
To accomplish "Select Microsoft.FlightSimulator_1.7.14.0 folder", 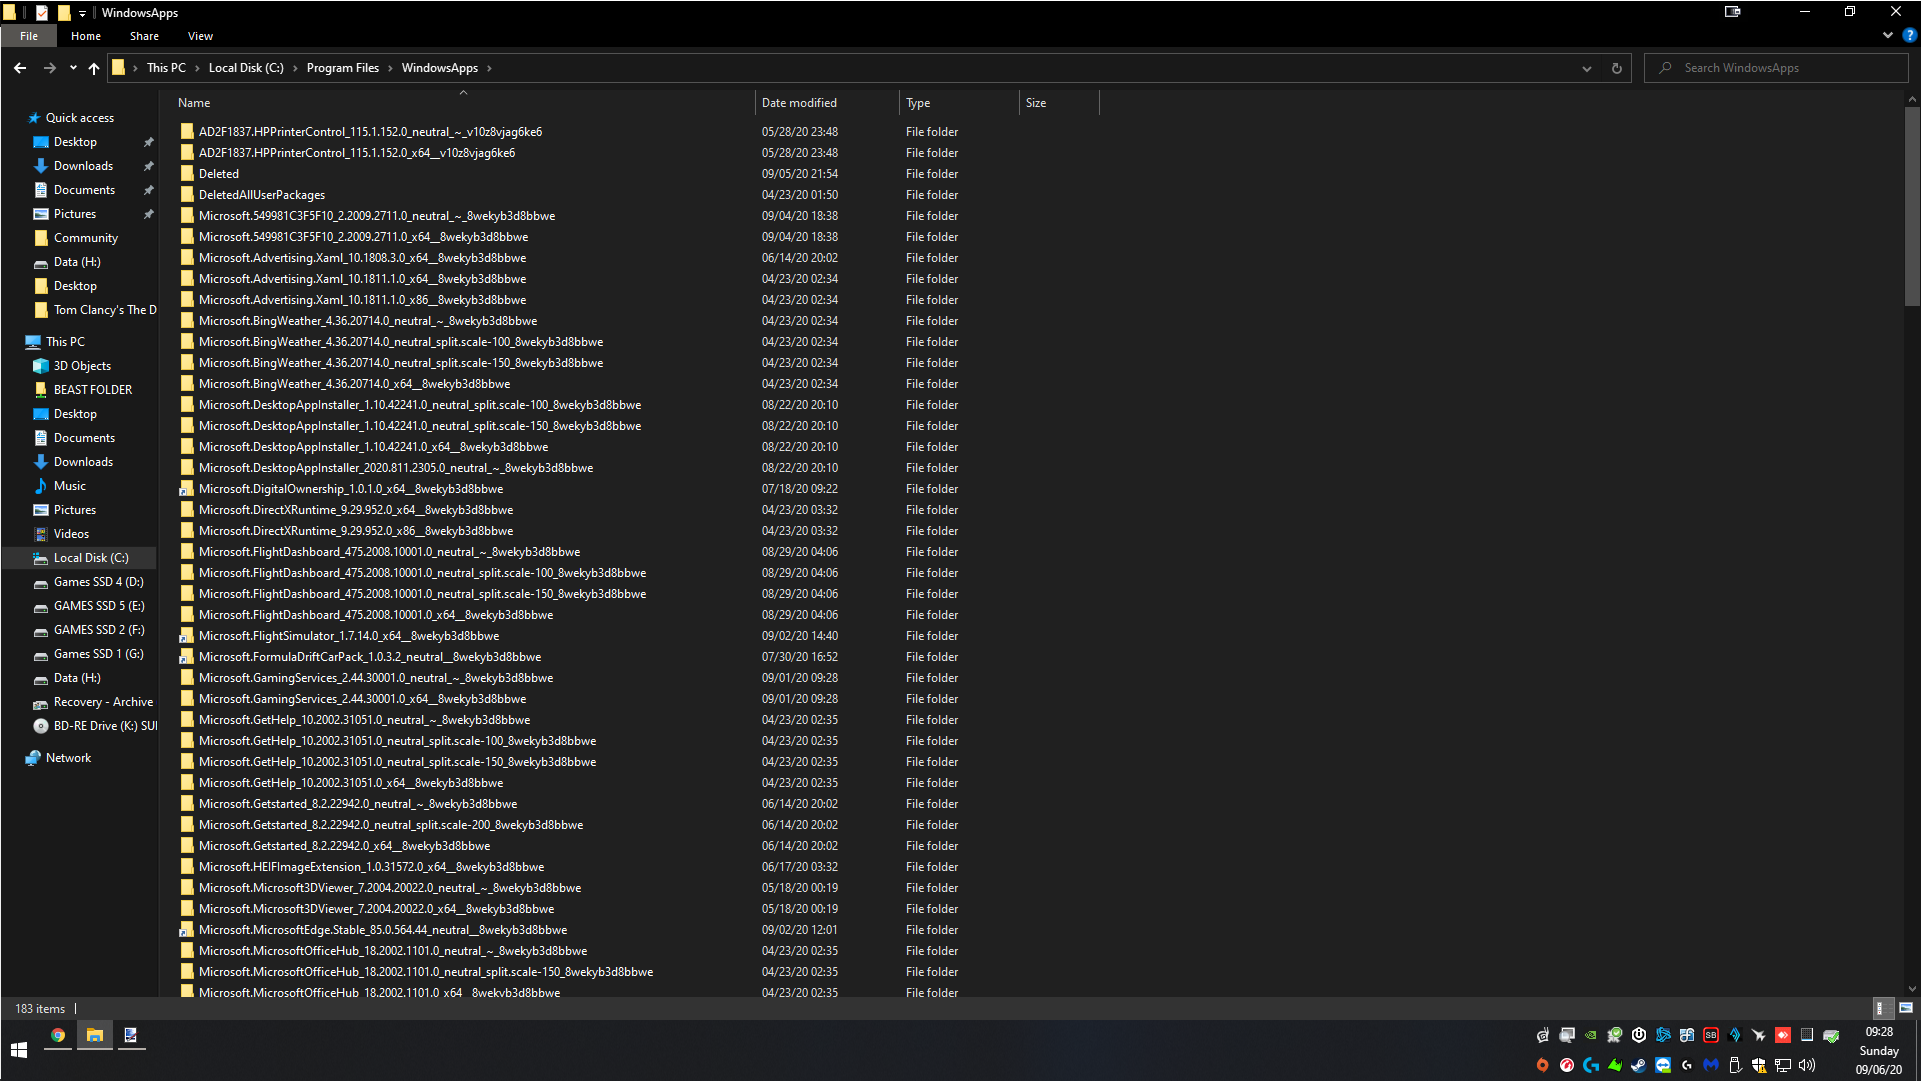I will [x=348, y=636].
